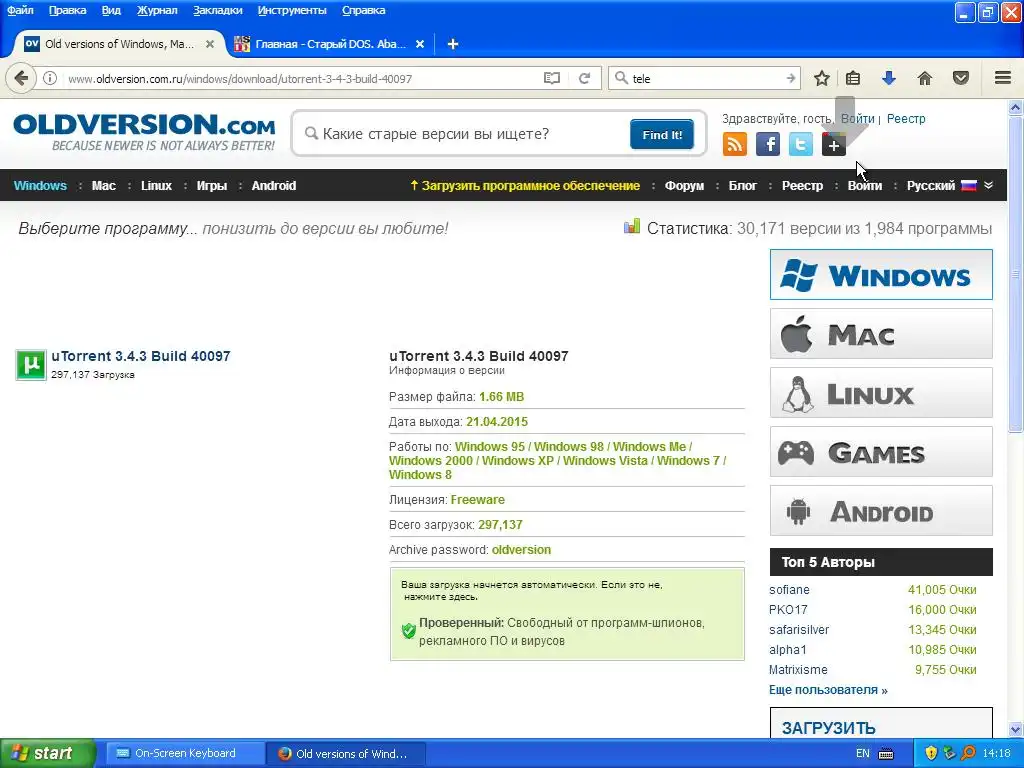
Task: Open Android in the black navigation bar
Action: (274, 185)
